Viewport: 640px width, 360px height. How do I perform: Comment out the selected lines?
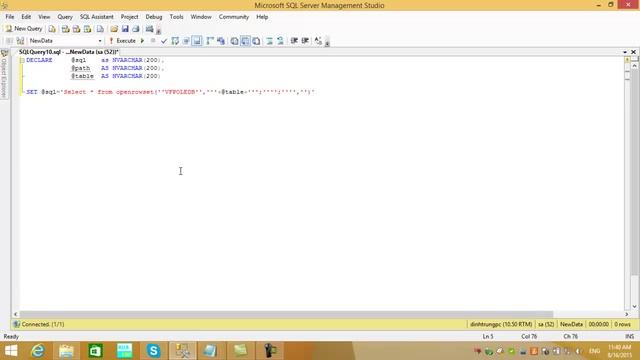click(x=269, y=41)
